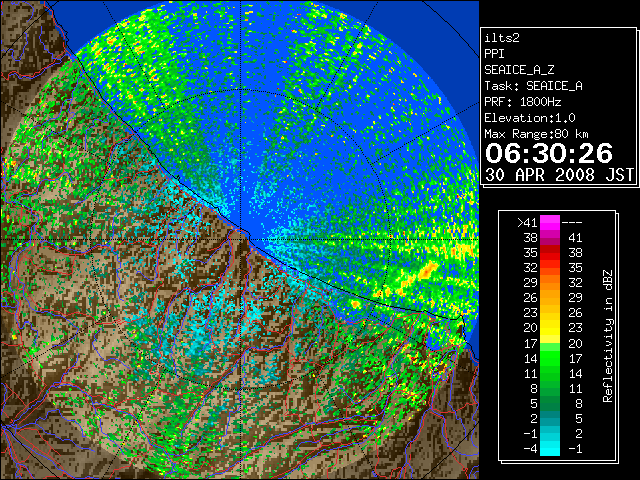Click the 06:30:26 timestamp
The height and width of the screenshot is (480, 640).
[x=549, y=153]
